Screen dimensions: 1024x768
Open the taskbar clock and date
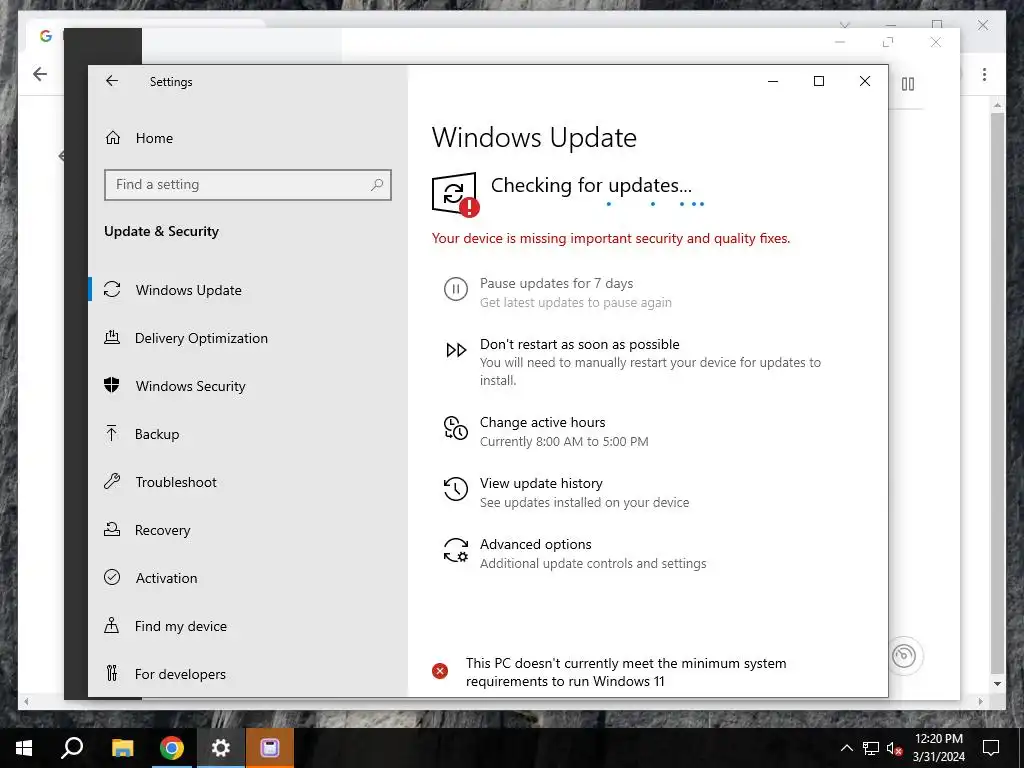[938, 748]
